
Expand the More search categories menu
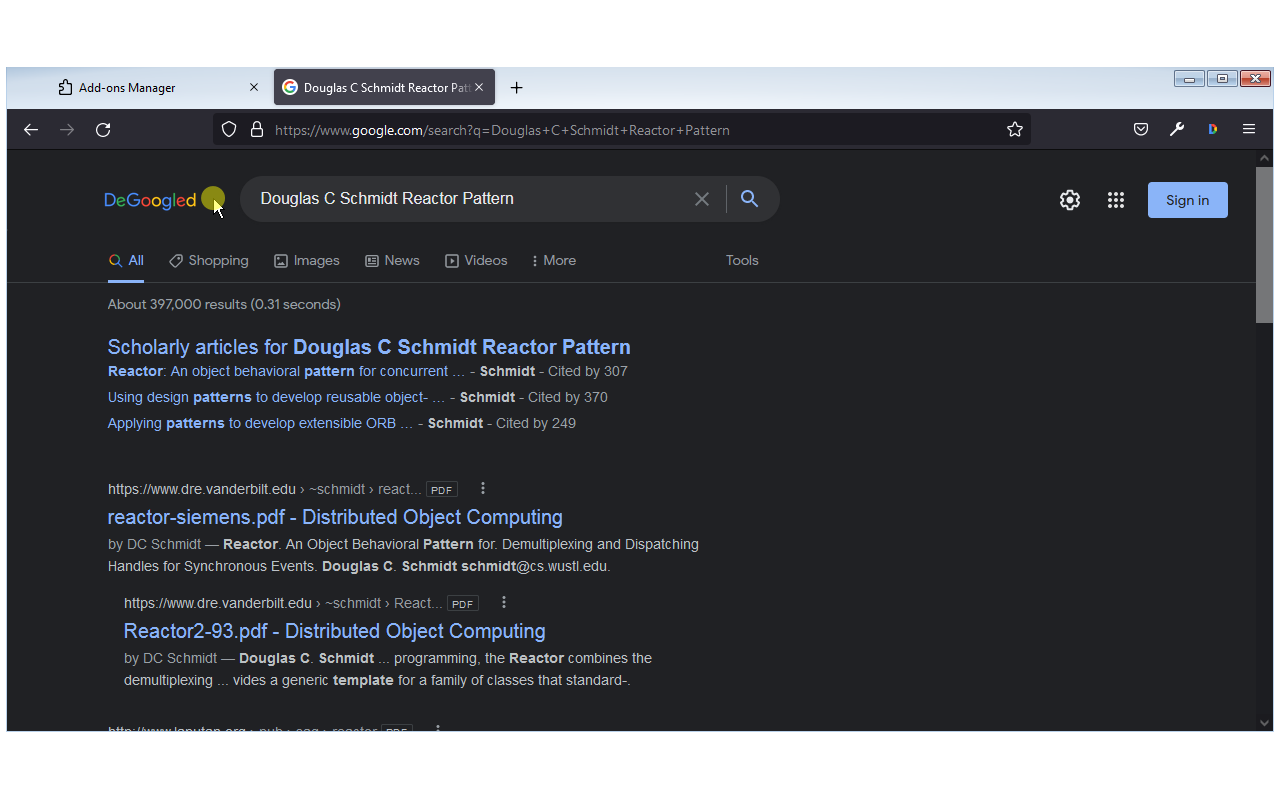click(554, 261)
